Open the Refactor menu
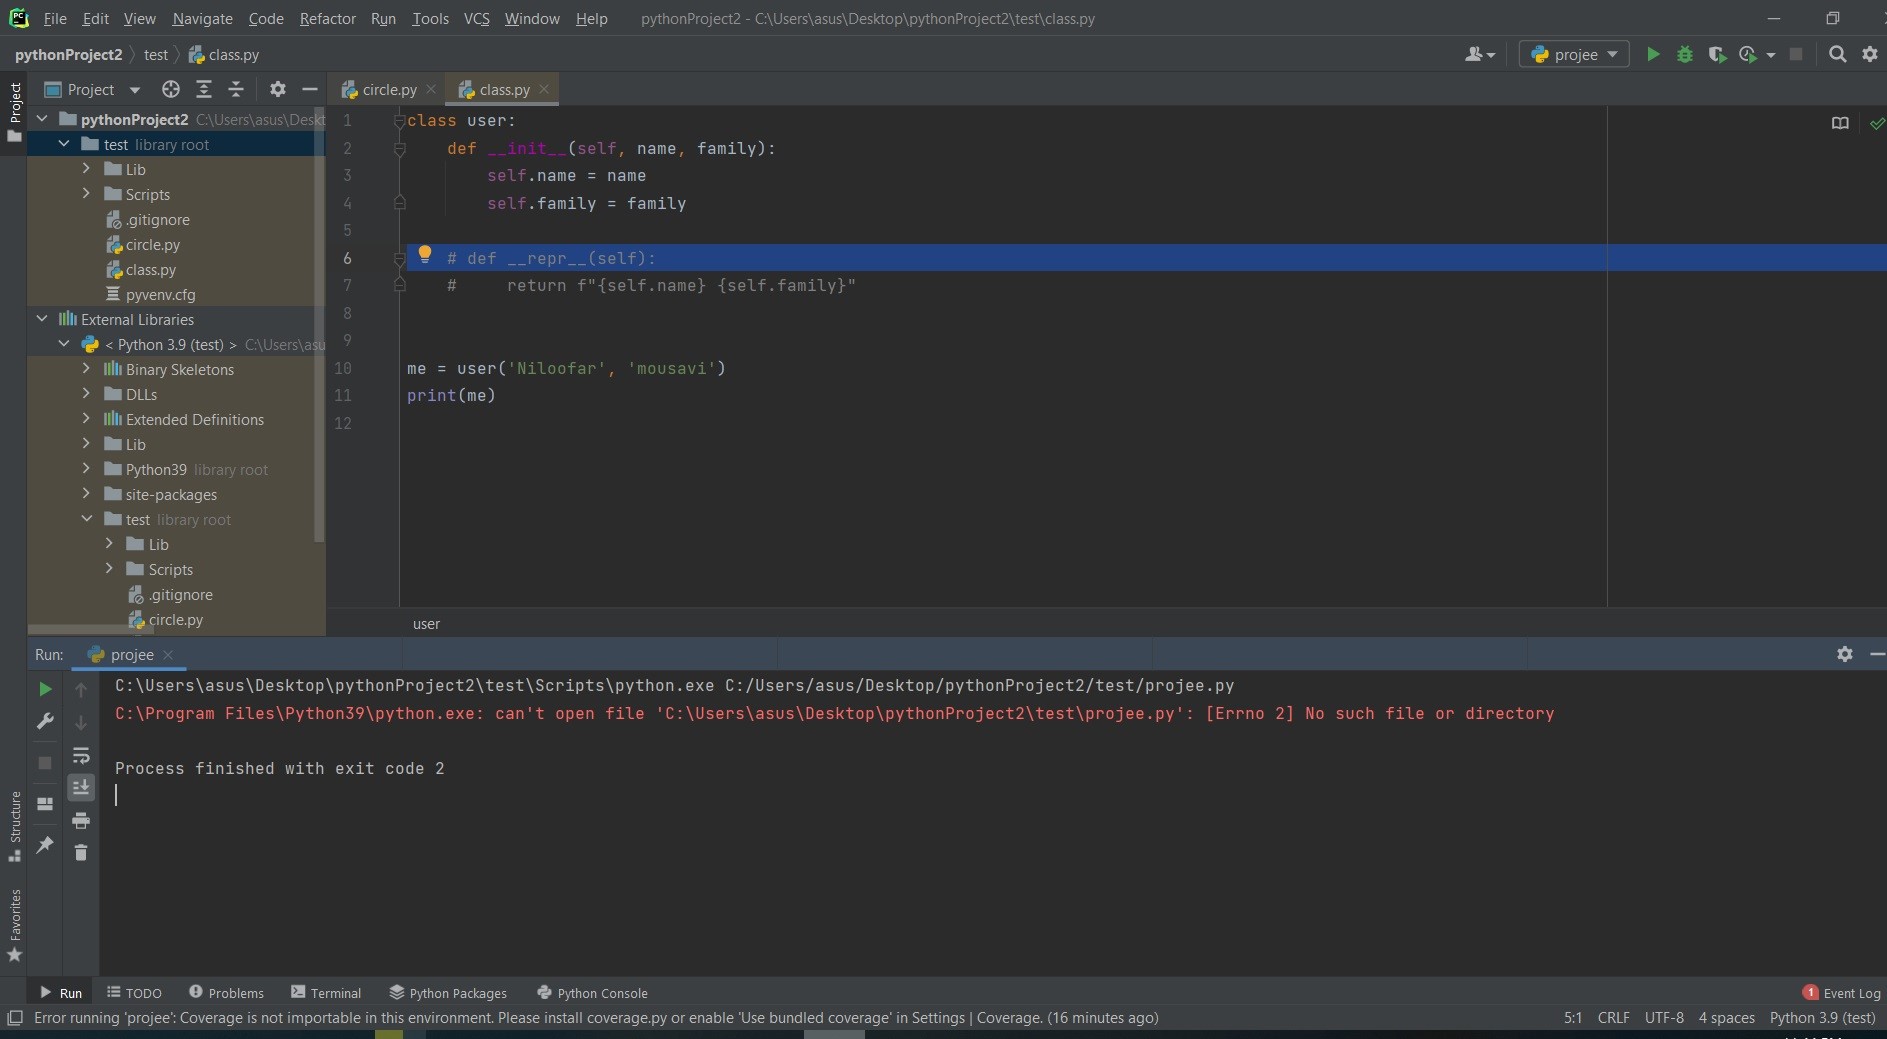1887x1039 pixels. [327, 18]
